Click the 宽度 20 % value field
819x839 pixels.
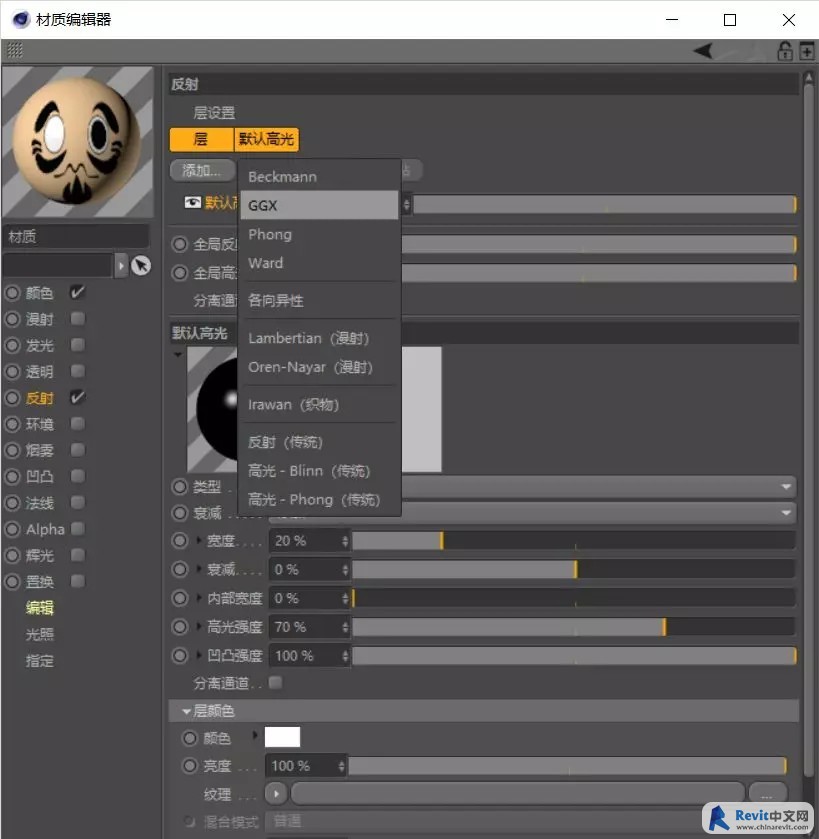309,540
